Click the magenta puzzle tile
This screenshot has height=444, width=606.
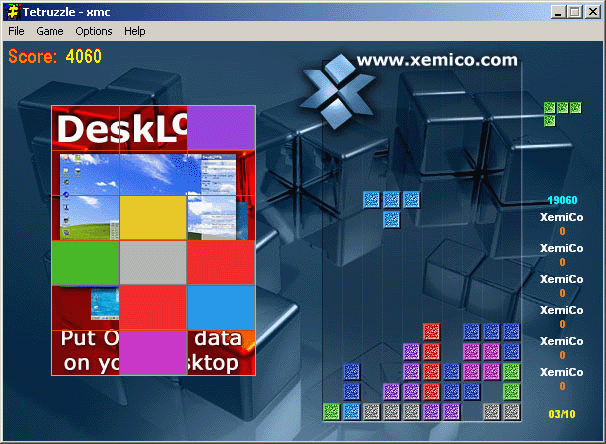pyautogui.click(x=153, y=352)
